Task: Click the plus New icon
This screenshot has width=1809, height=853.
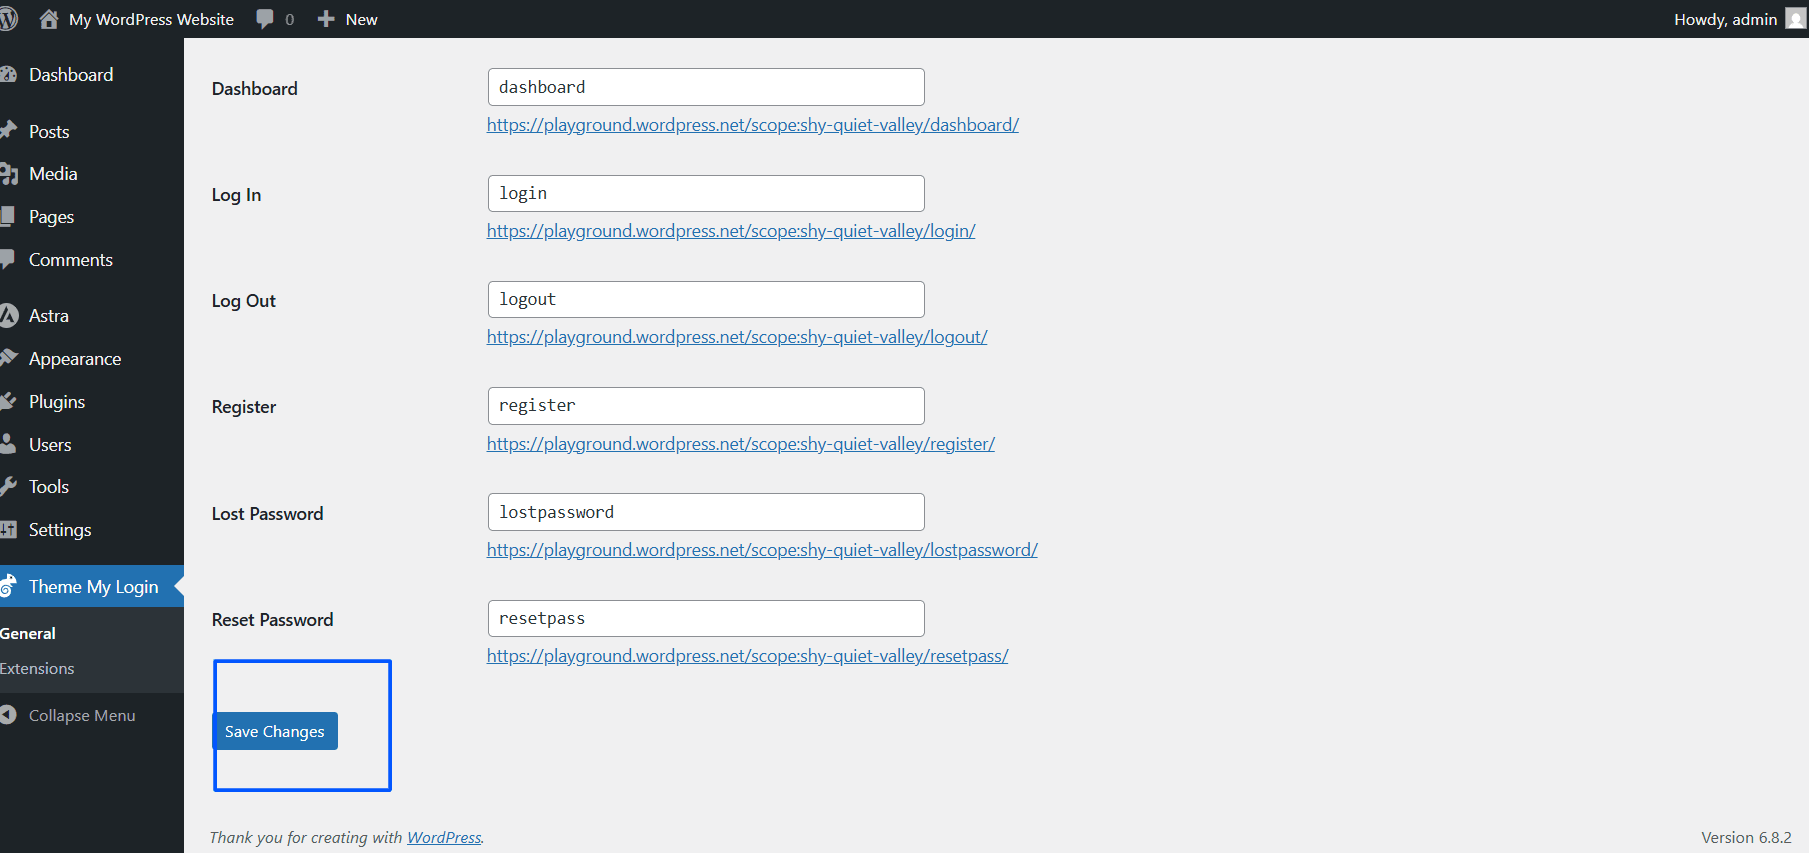Action: (326, 19)
